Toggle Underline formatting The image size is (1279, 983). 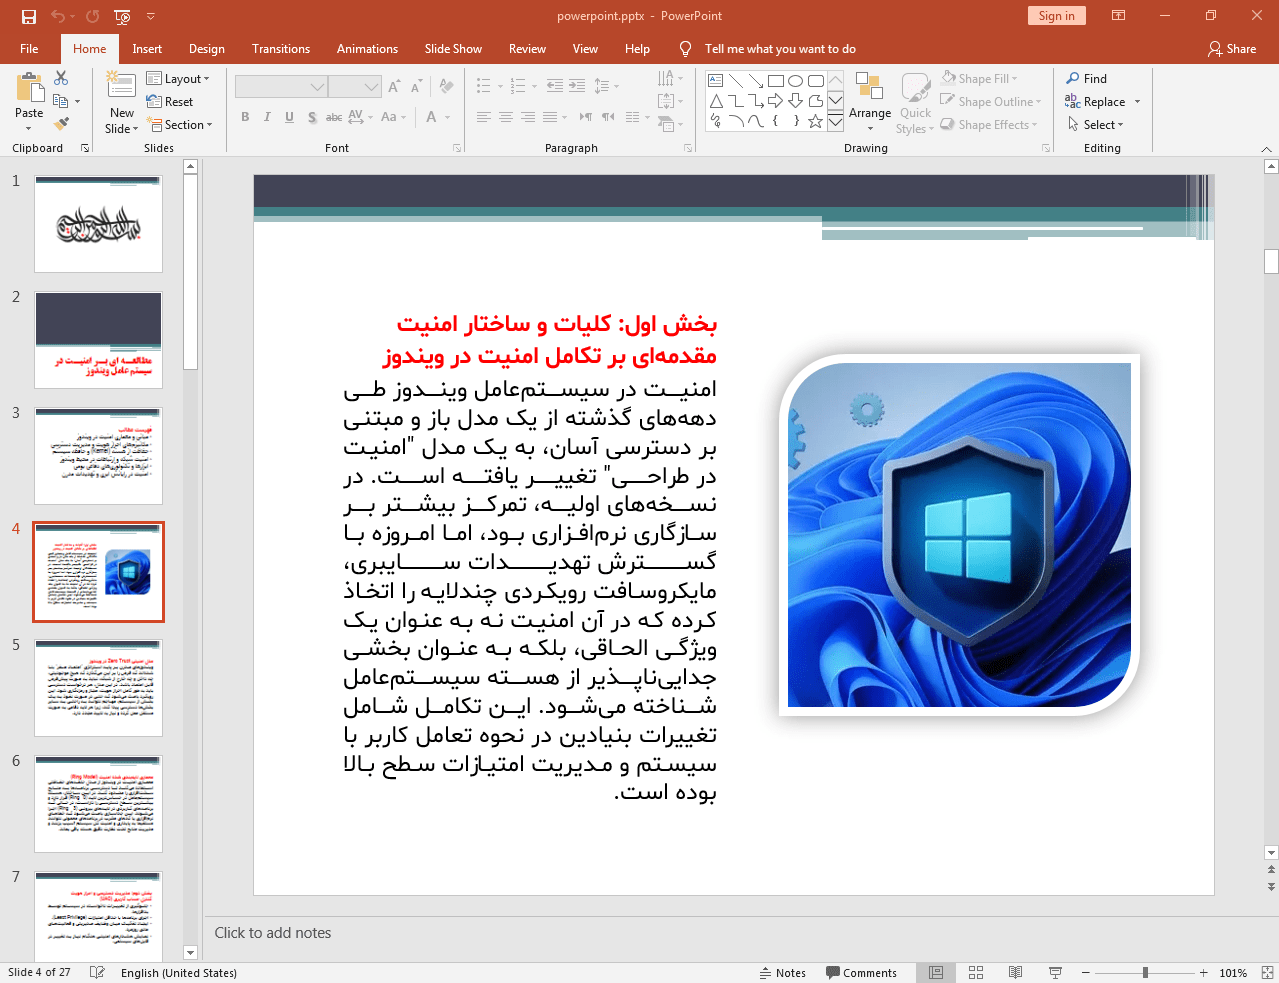pyautogui.click(x=289, y=117)
